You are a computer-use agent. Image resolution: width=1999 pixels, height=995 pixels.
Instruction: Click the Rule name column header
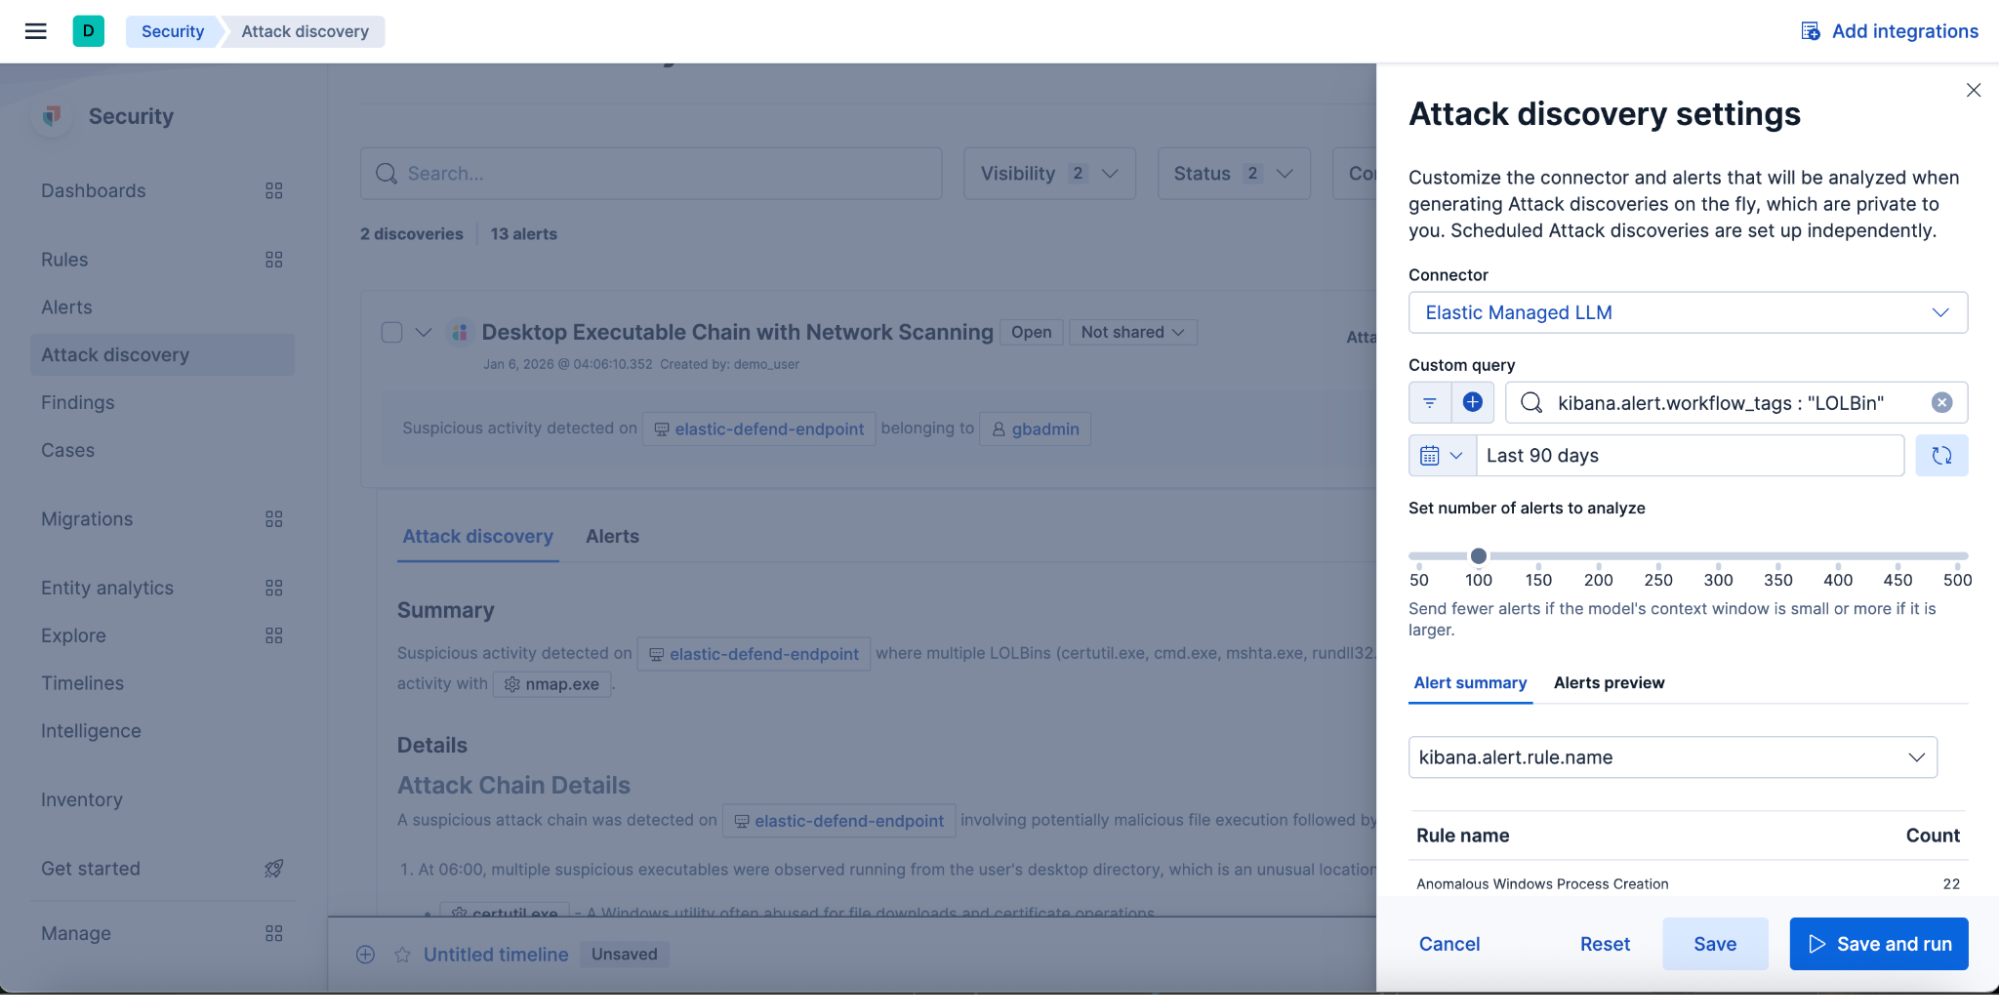pyautogui.click(x=1463, y=835)
